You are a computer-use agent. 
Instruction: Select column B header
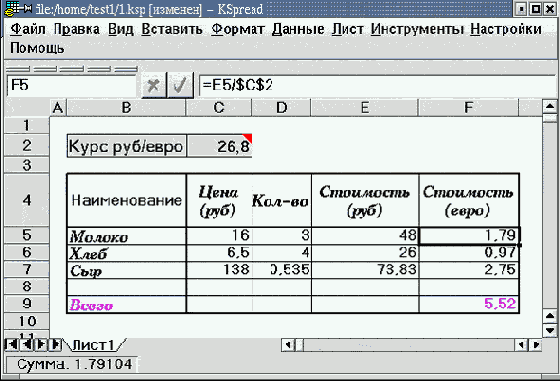126,108
